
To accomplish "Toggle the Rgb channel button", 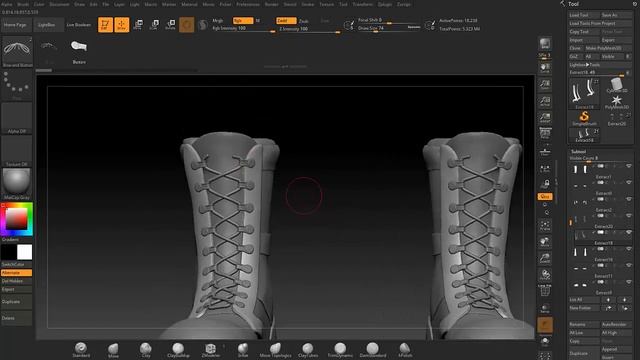I will (x=242, y=20).
